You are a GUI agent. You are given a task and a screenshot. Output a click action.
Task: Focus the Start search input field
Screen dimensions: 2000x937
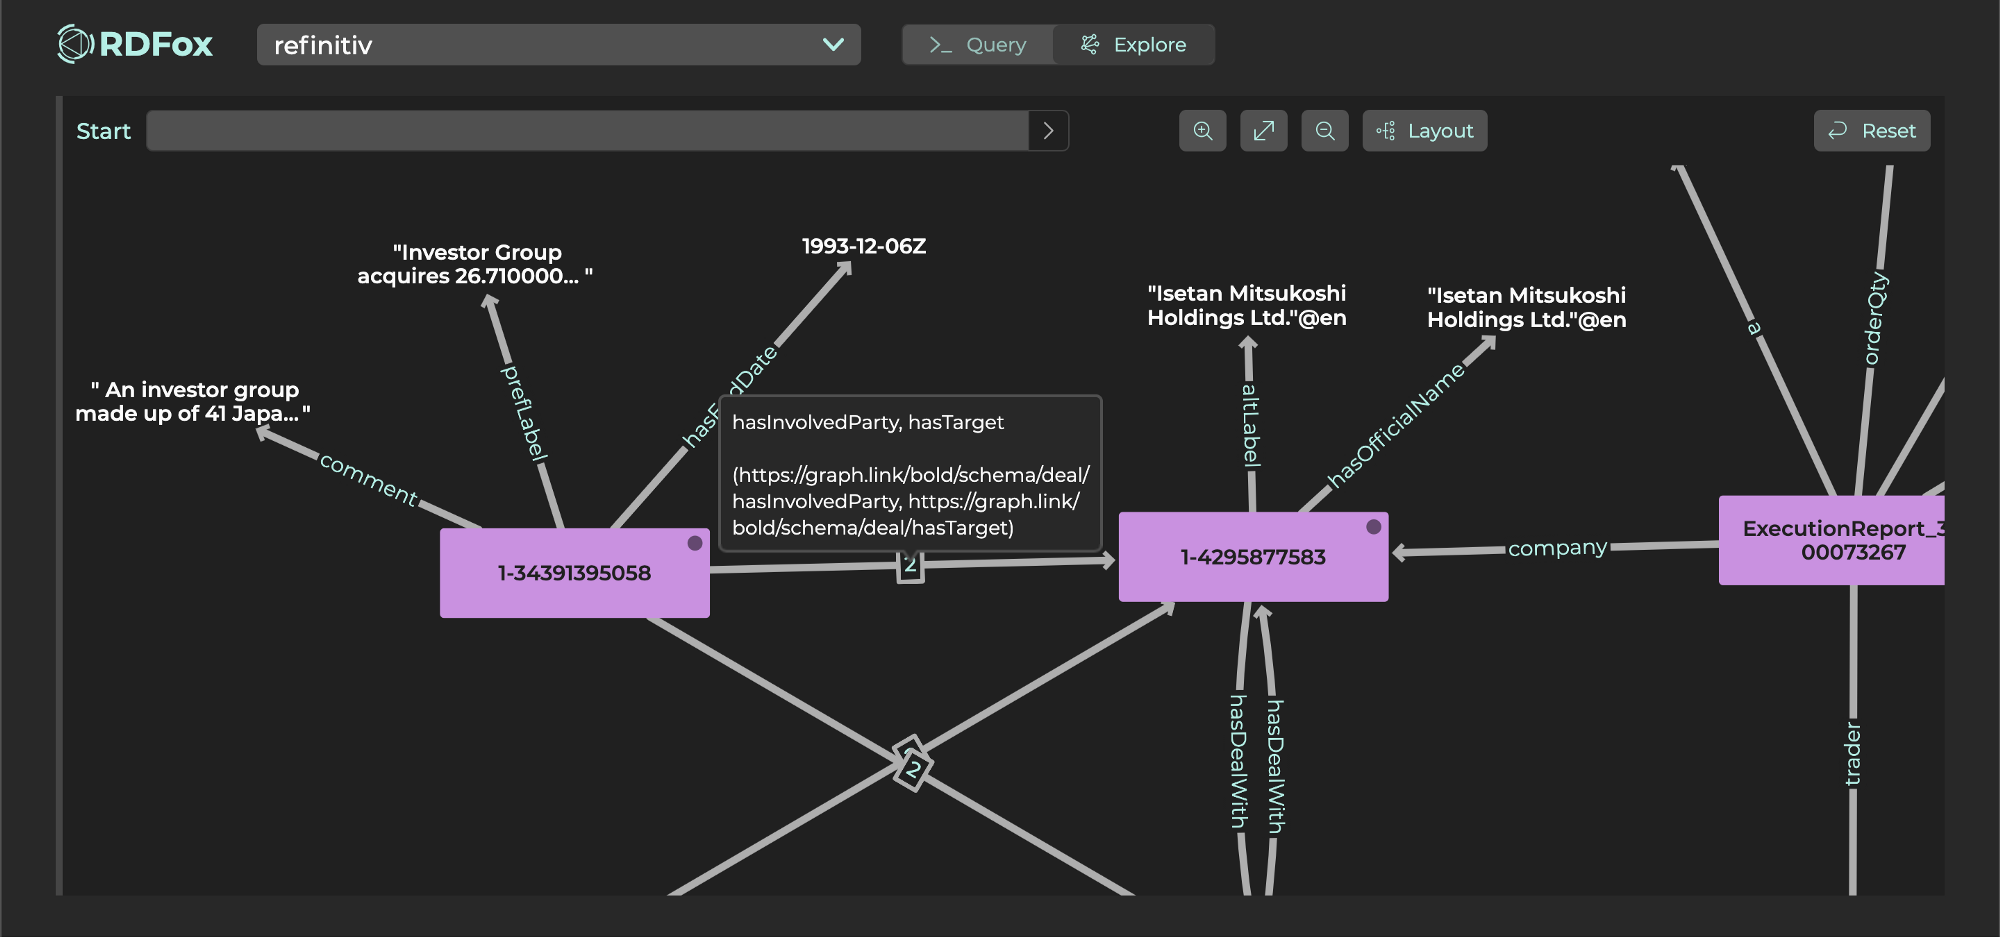coord(588,131)
